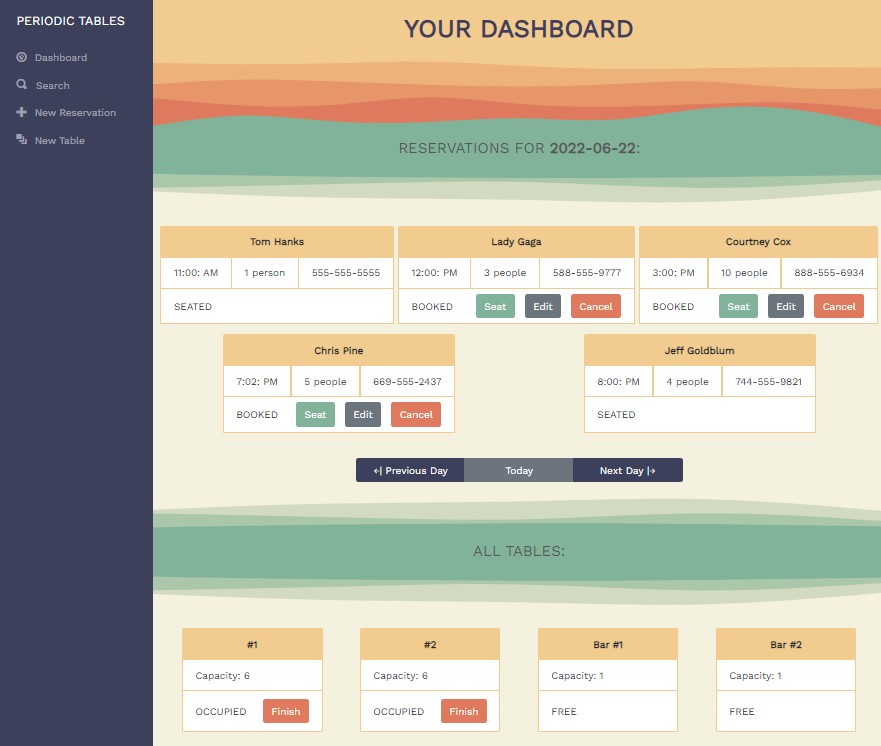Image resolution: width=881 pixels, height=746 pixels.
Task: Select the Tom Hanks reservation name
Action: point(277,242)
